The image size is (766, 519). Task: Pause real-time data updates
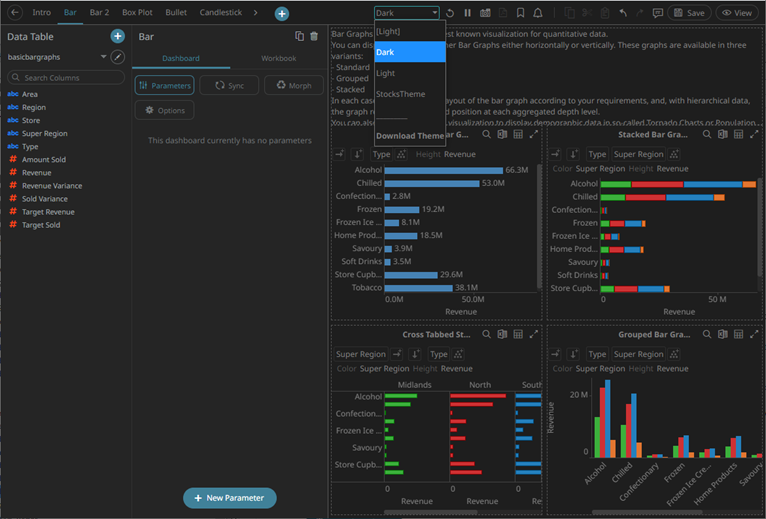point(467,13)
